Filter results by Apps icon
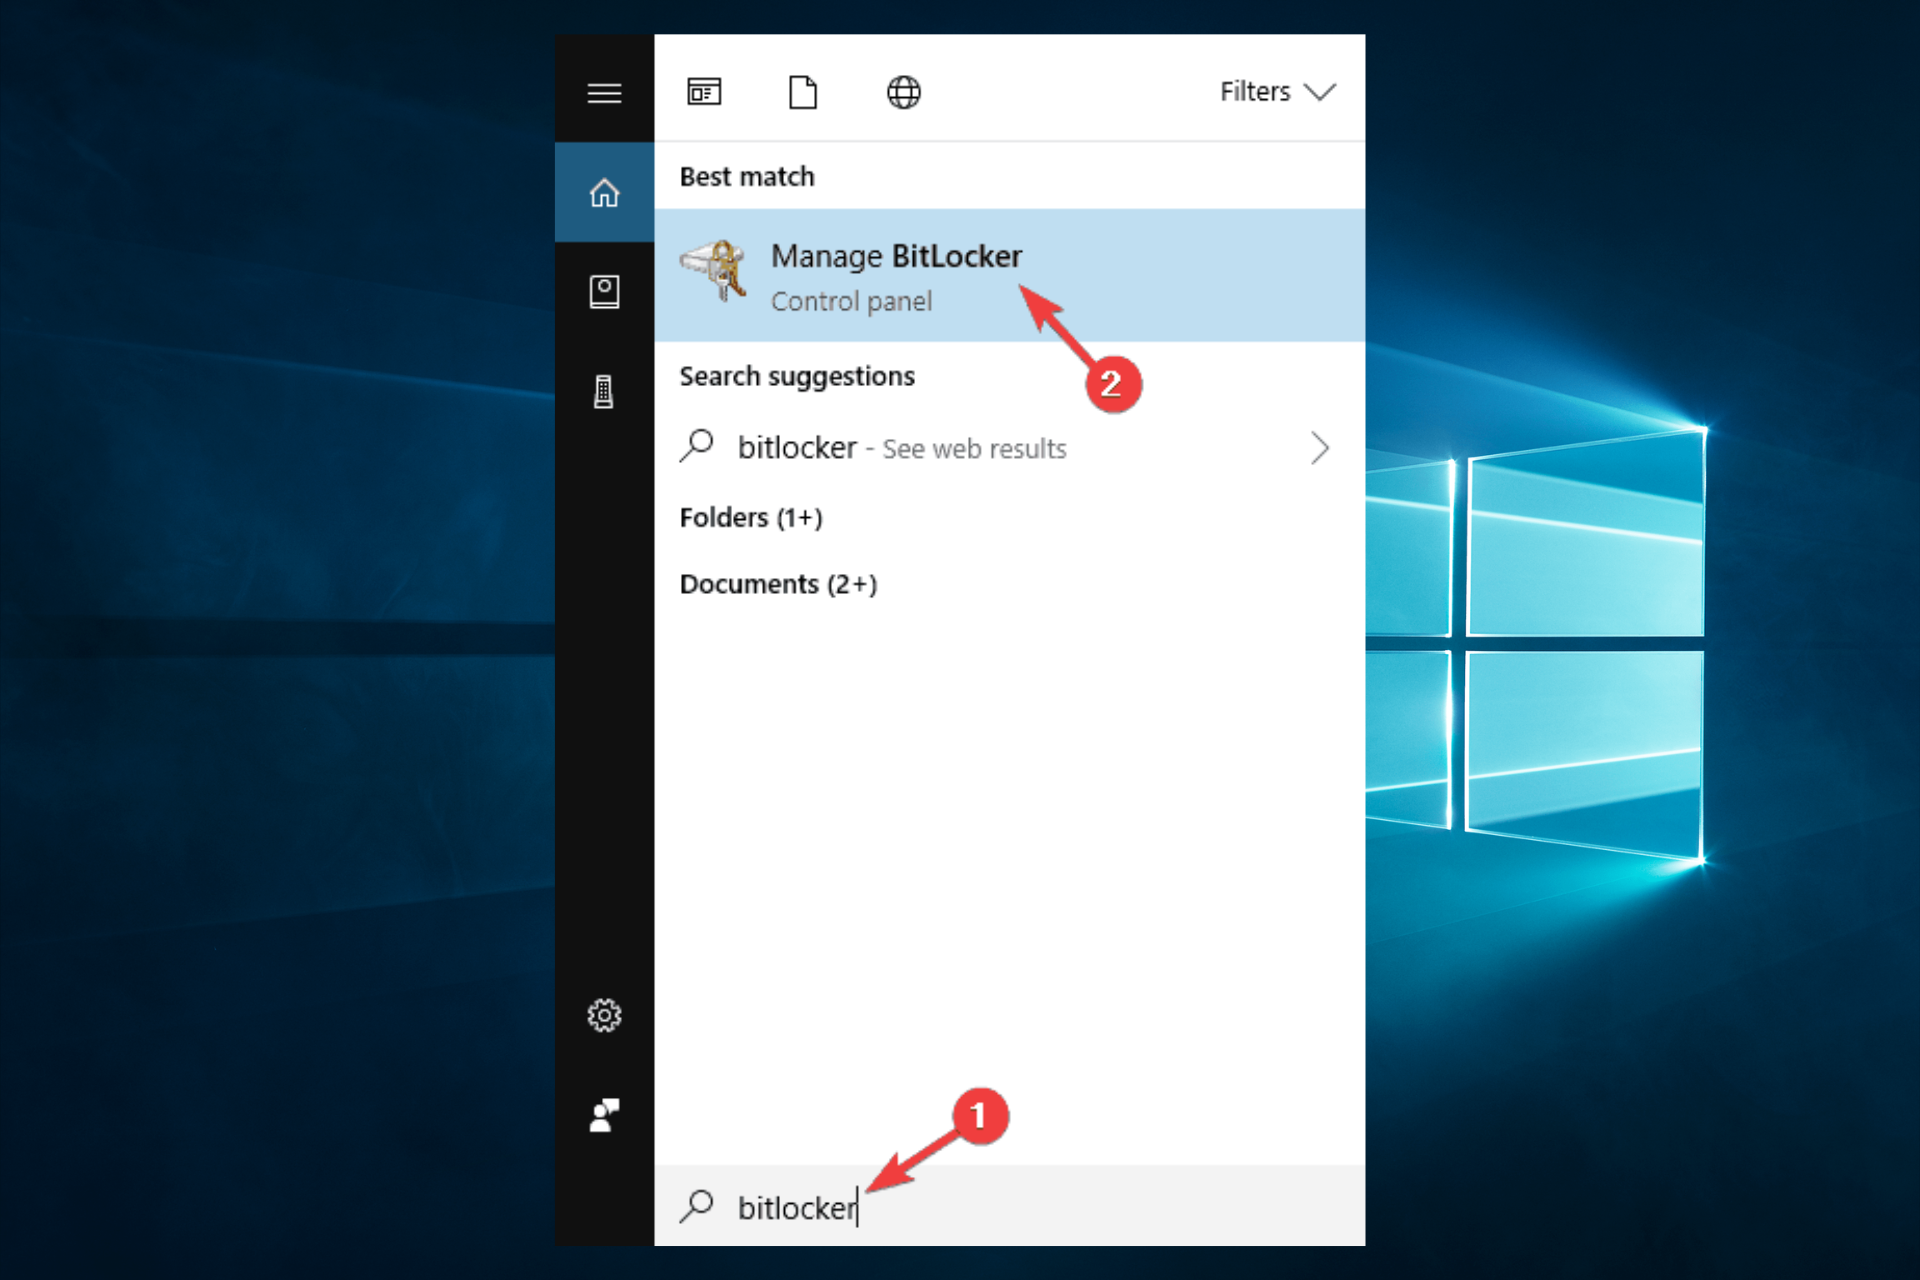This screenshot has height=1280, width=1920. 704,92
